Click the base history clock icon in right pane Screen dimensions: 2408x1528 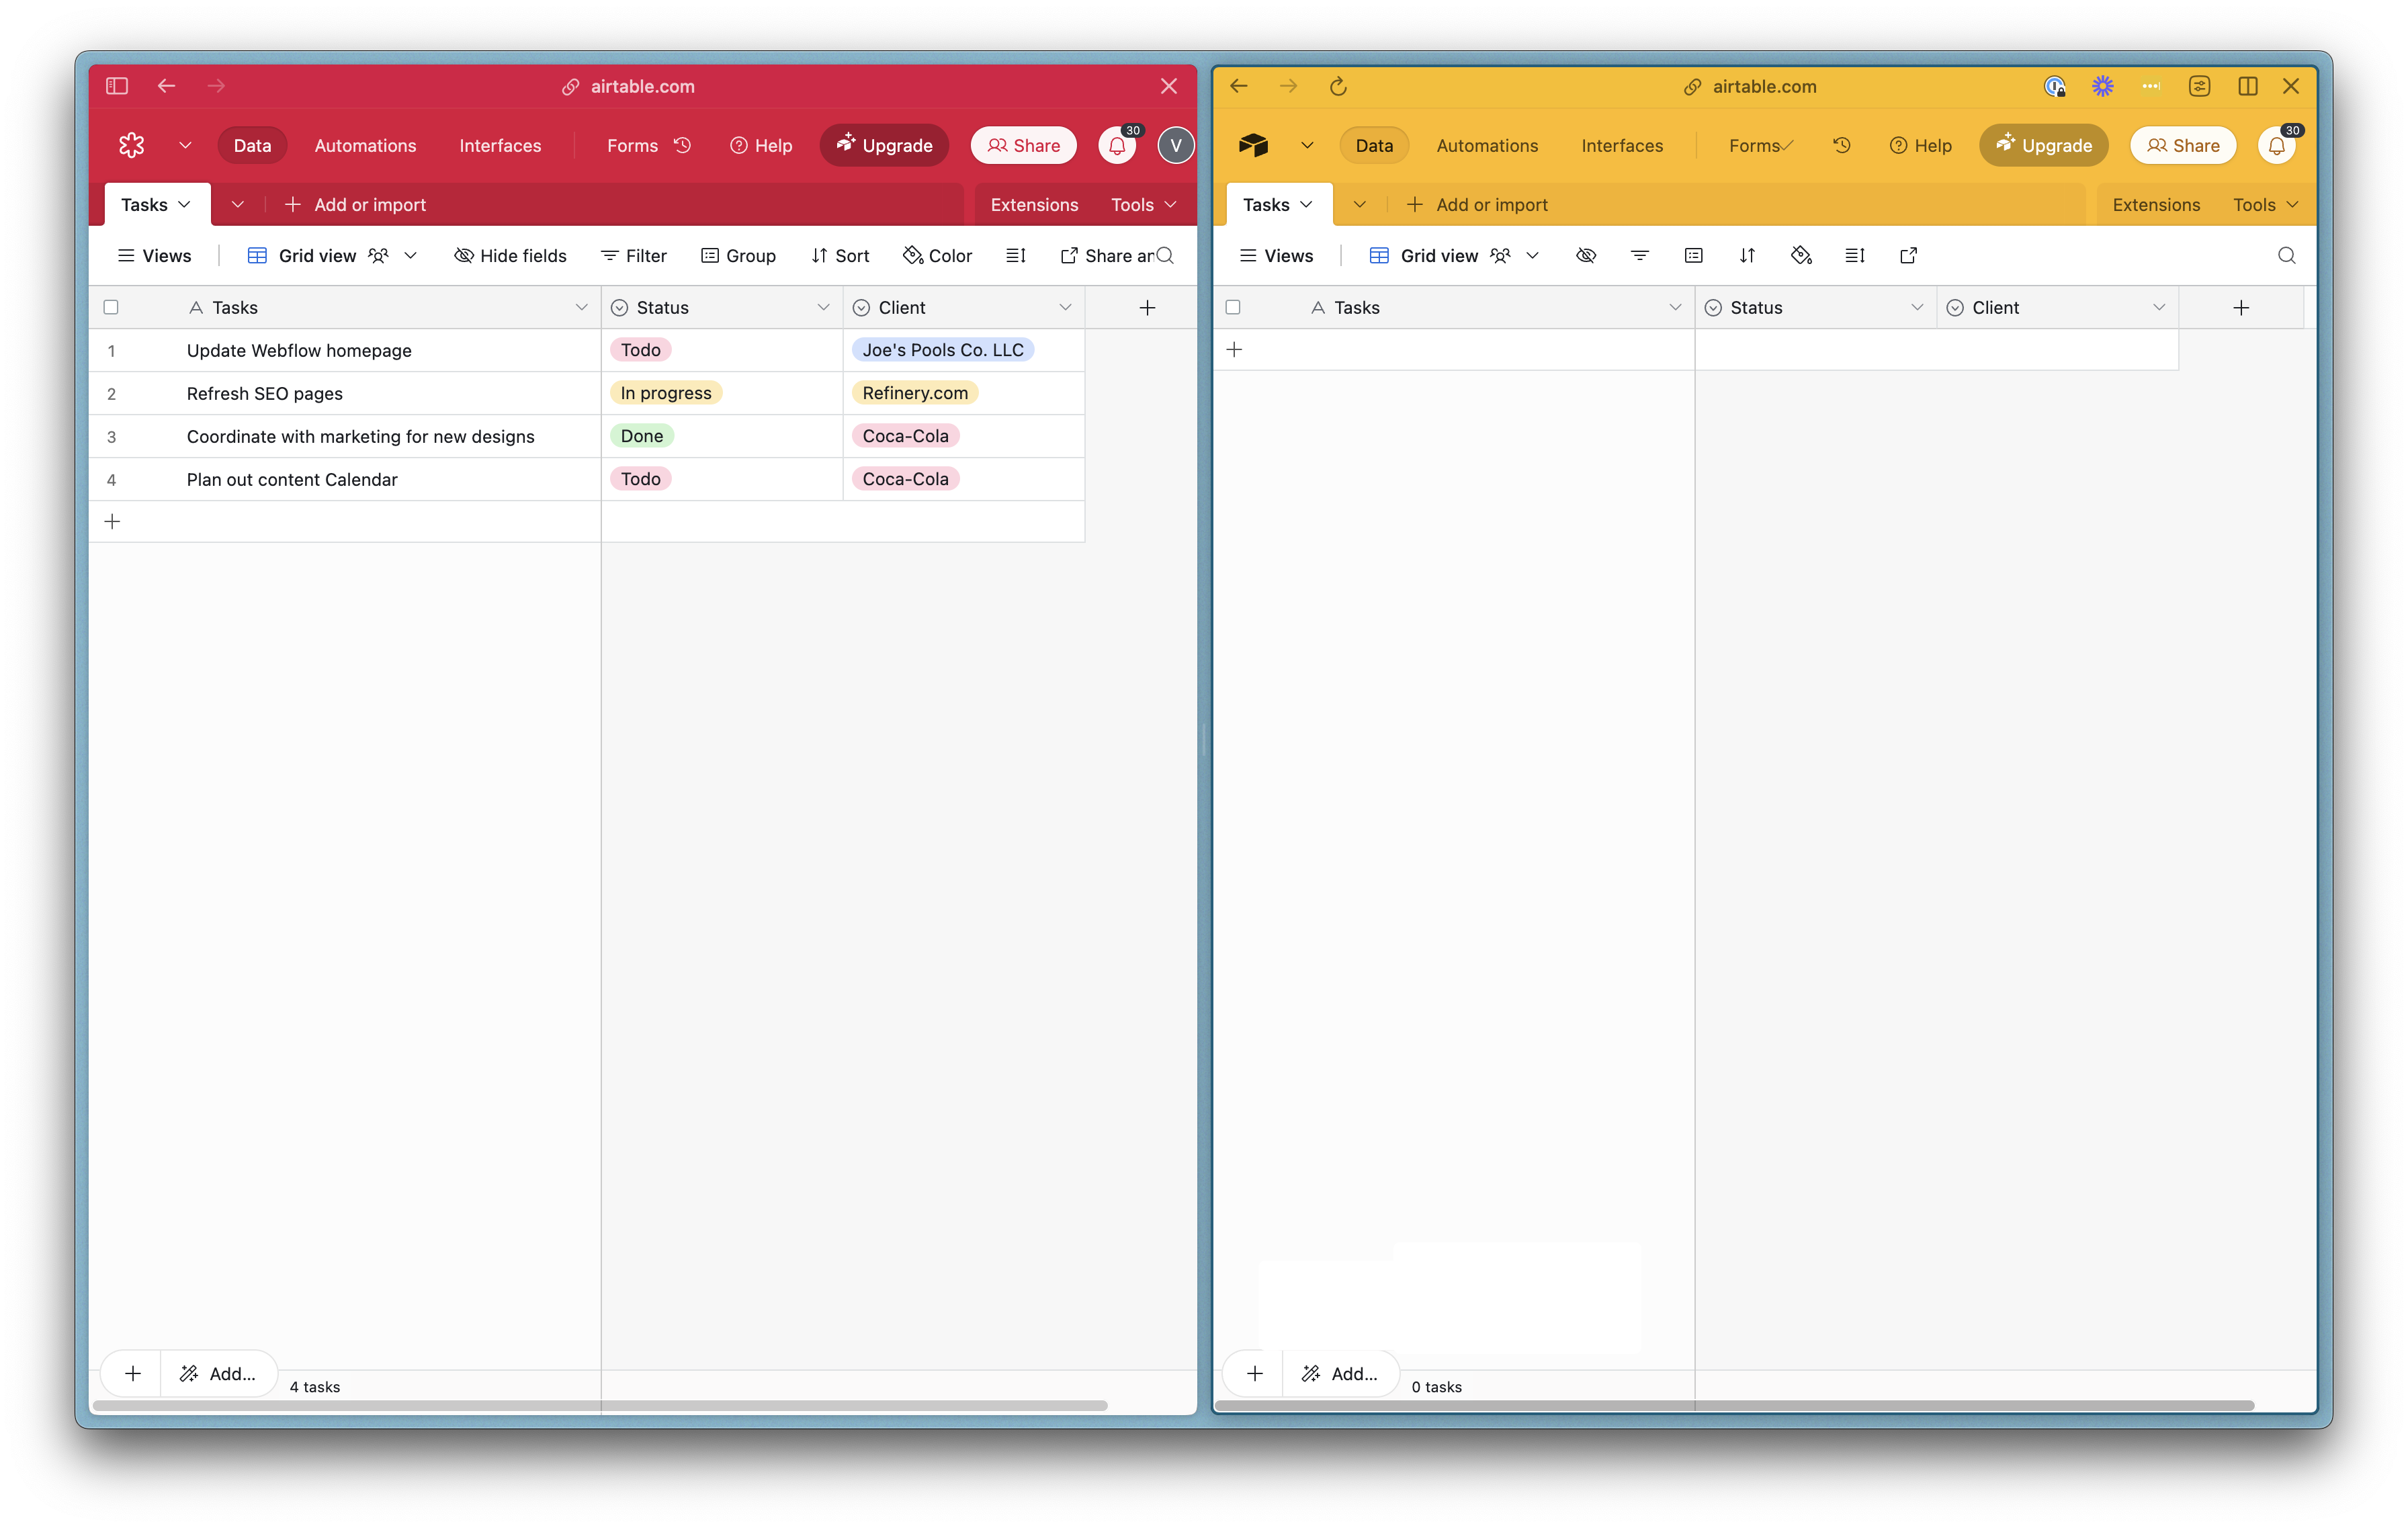[x=1841, y=146]
